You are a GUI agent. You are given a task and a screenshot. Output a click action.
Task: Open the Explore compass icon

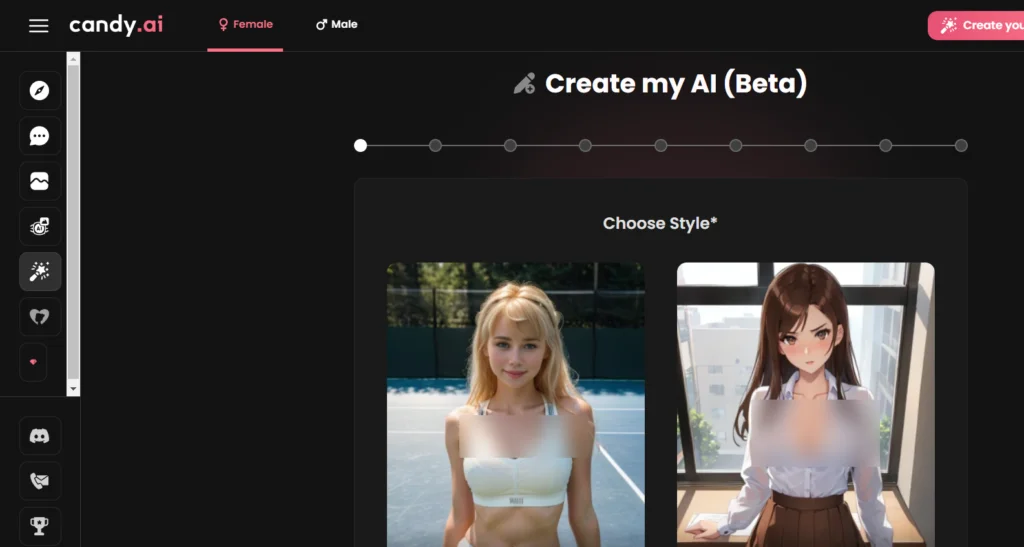40,90
